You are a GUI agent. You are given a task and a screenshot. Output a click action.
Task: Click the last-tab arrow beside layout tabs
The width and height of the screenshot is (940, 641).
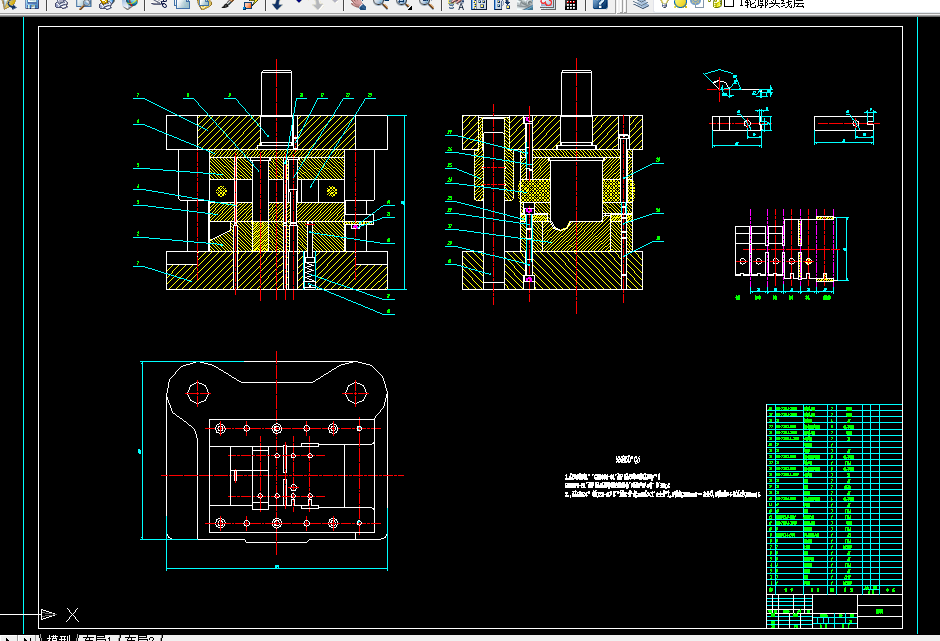point(28,638)
